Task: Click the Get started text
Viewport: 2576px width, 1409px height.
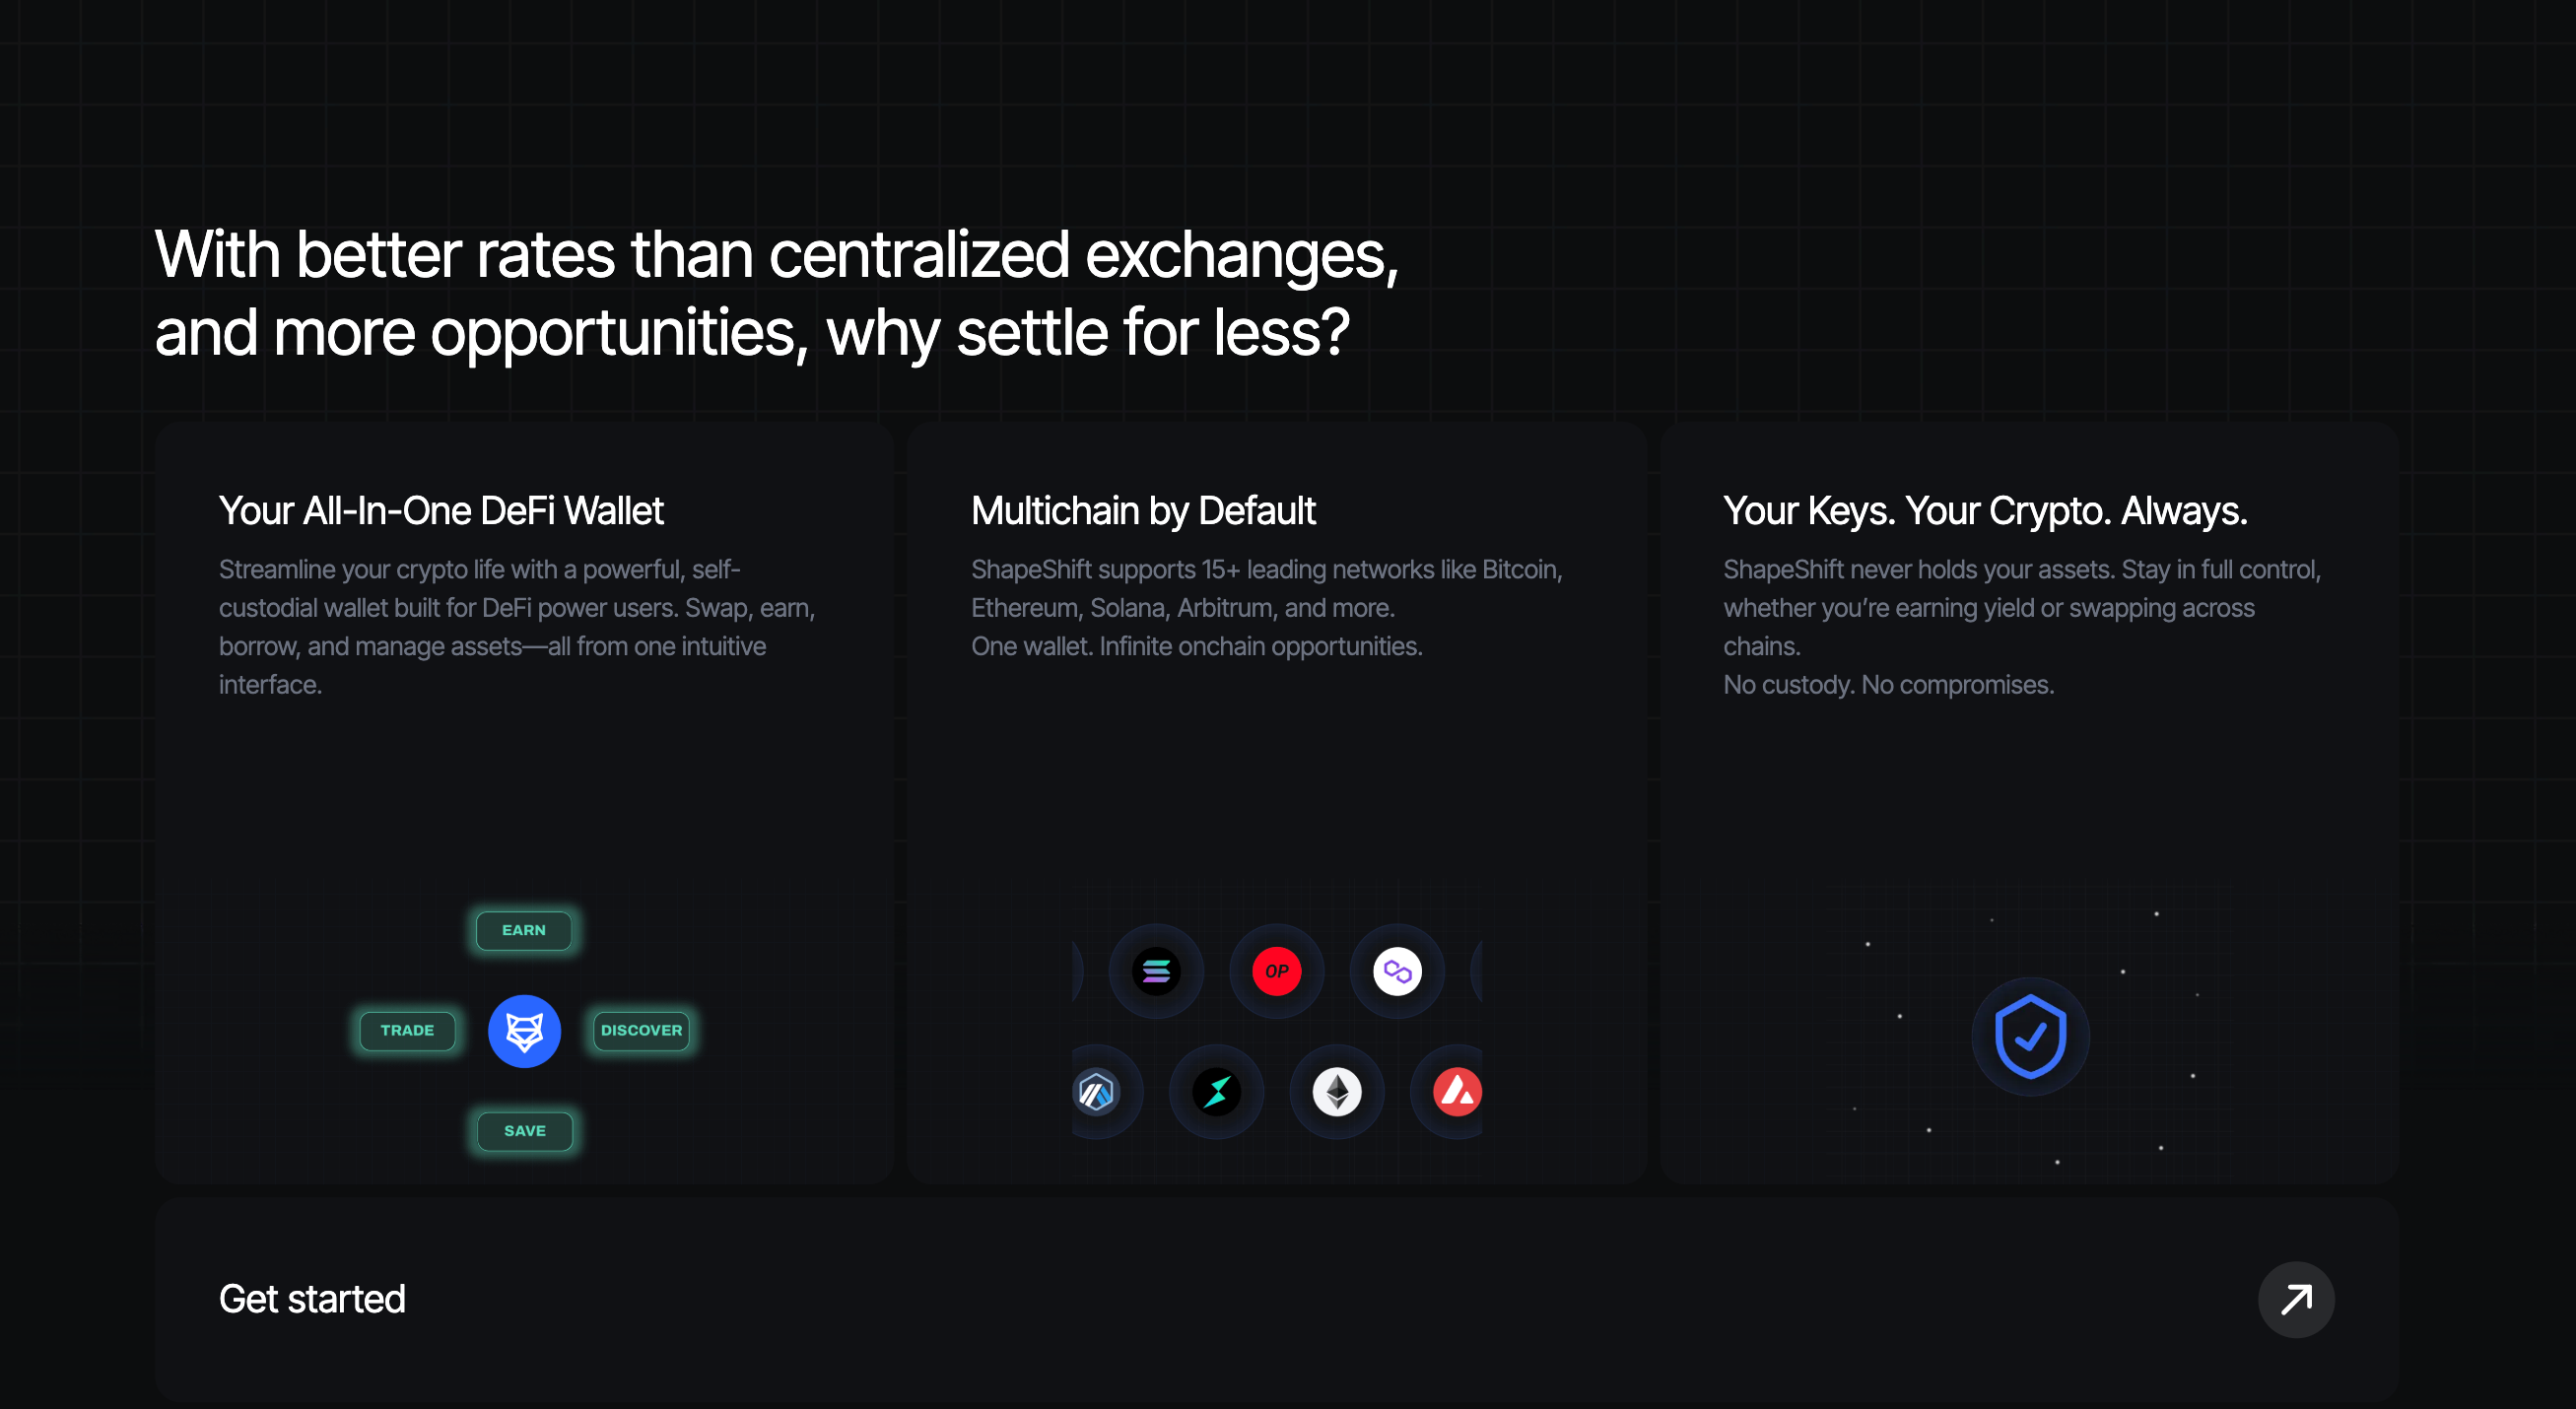Action: pos(312,1299)
